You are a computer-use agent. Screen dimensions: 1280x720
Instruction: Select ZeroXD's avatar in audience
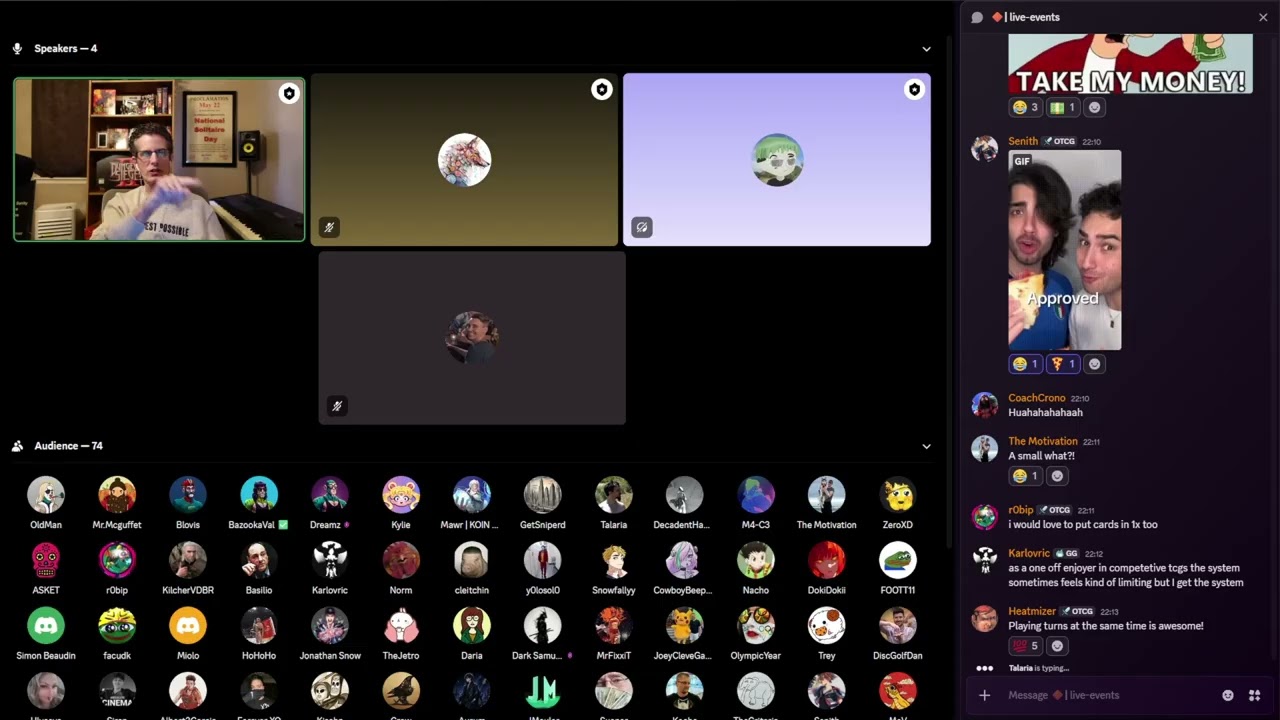(x=897, y=495)
